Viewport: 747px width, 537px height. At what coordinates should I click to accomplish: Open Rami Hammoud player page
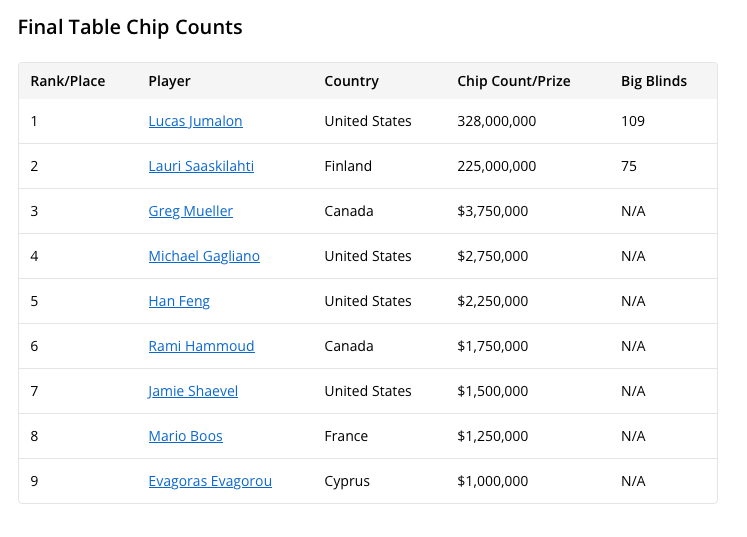point(202,346)
